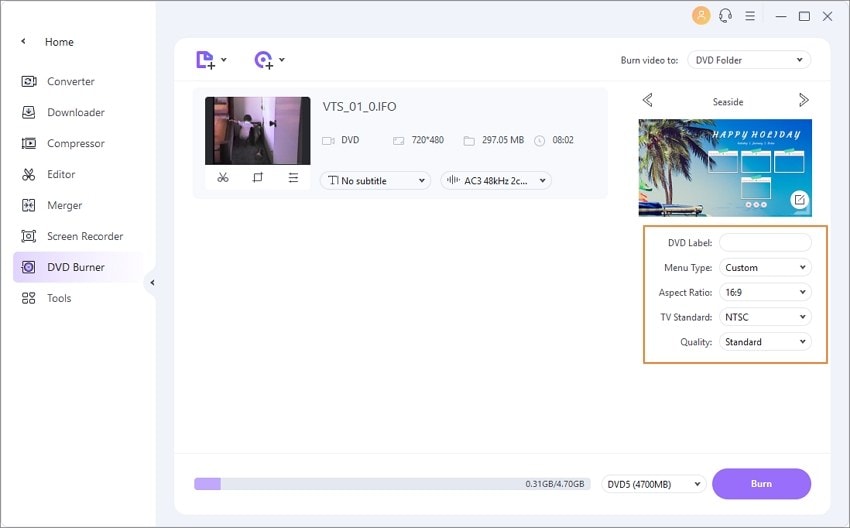Screen dimensions: 850x528
Task: Click the Converter sidebar icon
Action: pos(28,81)
